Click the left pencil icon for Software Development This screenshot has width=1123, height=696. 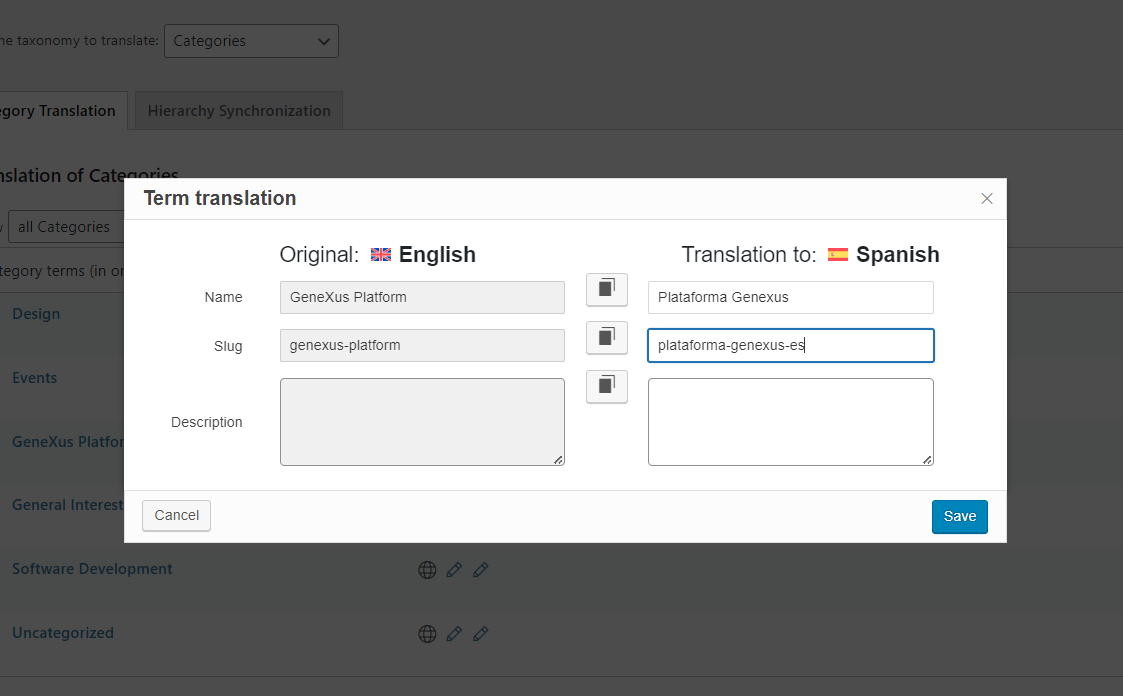tap(454, 570)
